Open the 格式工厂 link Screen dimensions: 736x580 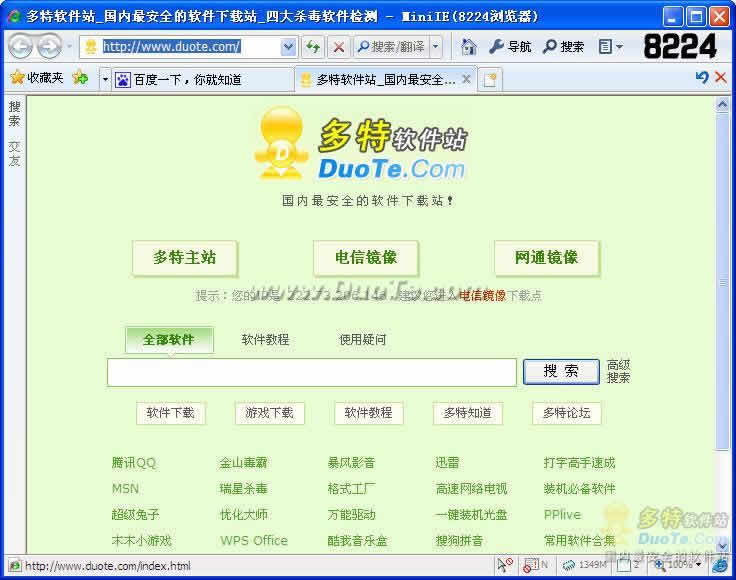click(x=352, y=489)
